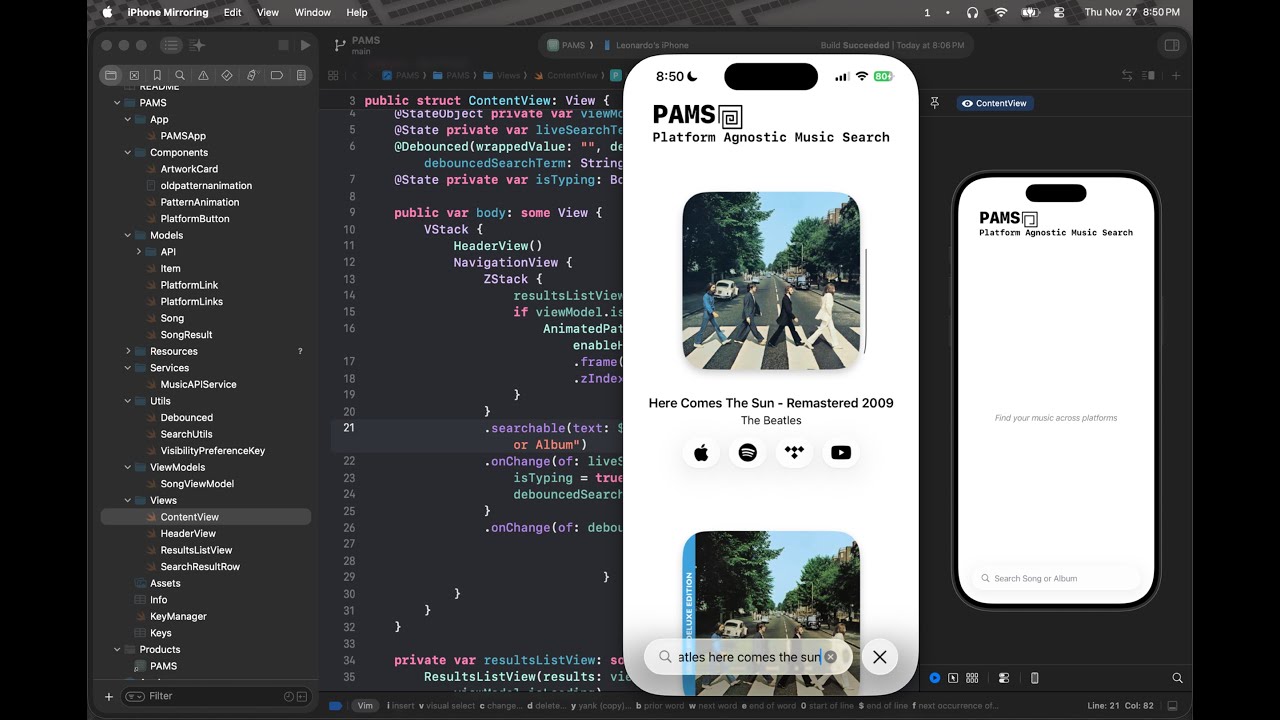Select ArtworkCard file in navigator

click(189, 169)
